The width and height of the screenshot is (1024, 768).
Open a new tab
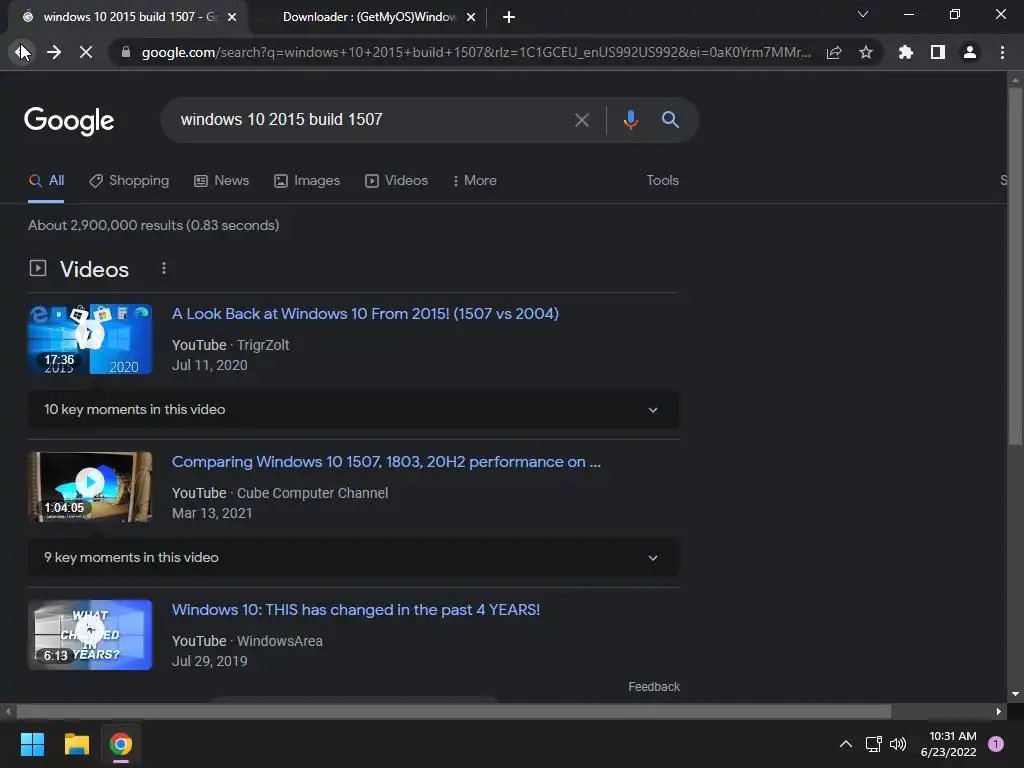click(x=509, y=17)
